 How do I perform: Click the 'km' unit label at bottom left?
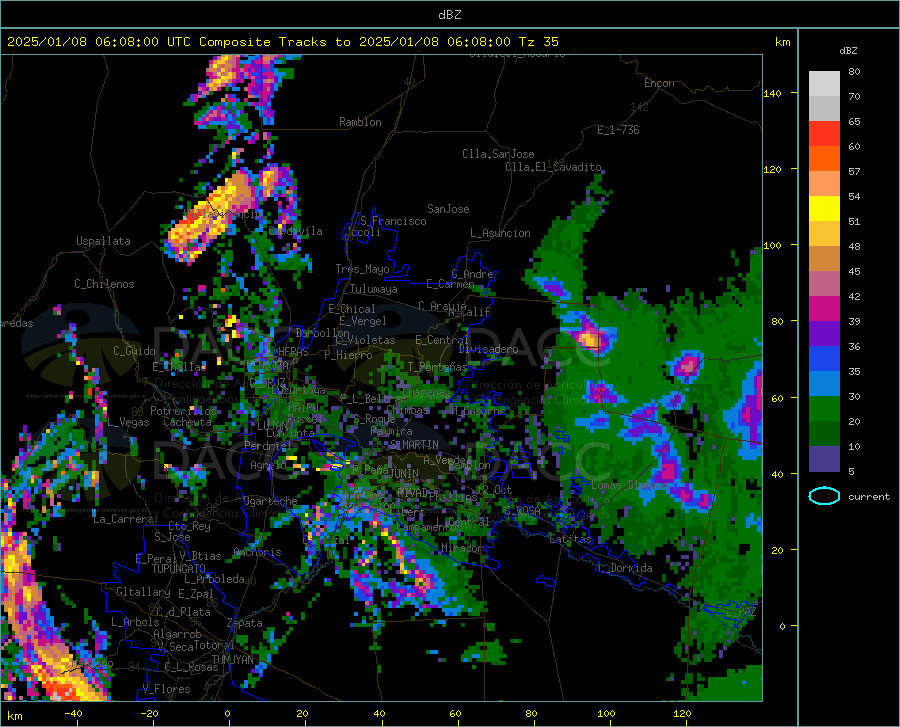click(14, 716)
